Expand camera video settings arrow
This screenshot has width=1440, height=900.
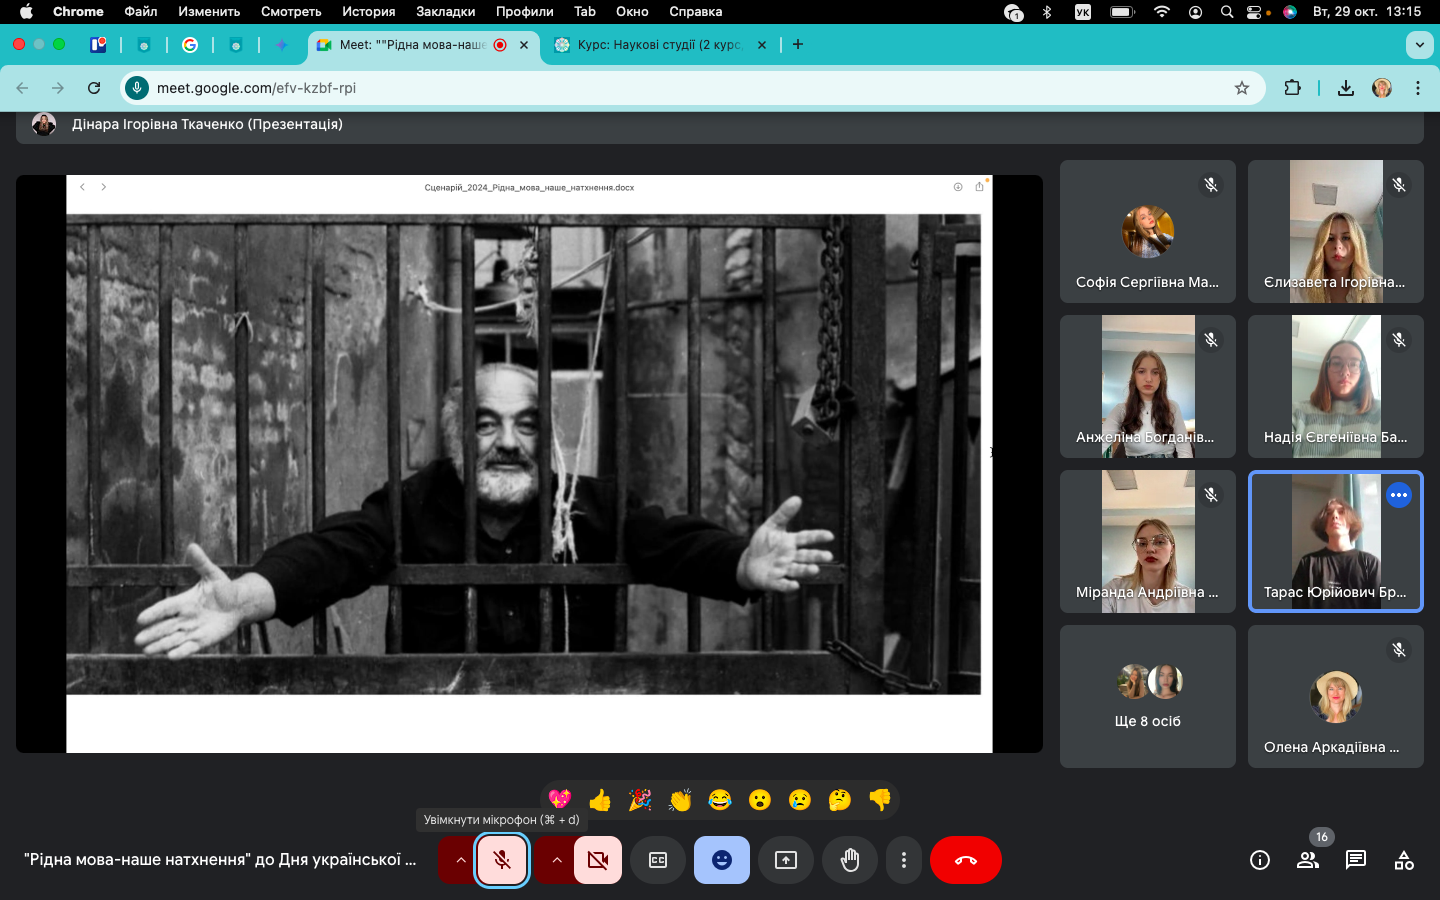(x=556, y=860)
